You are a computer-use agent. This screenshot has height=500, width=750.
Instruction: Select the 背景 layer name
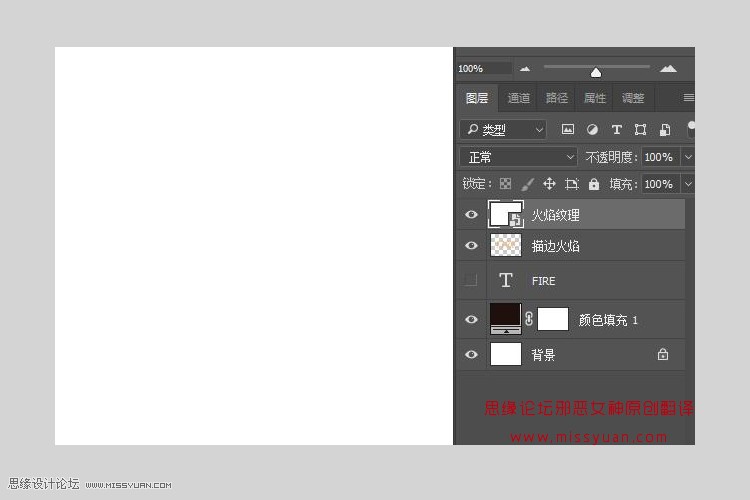pos(543,355)
